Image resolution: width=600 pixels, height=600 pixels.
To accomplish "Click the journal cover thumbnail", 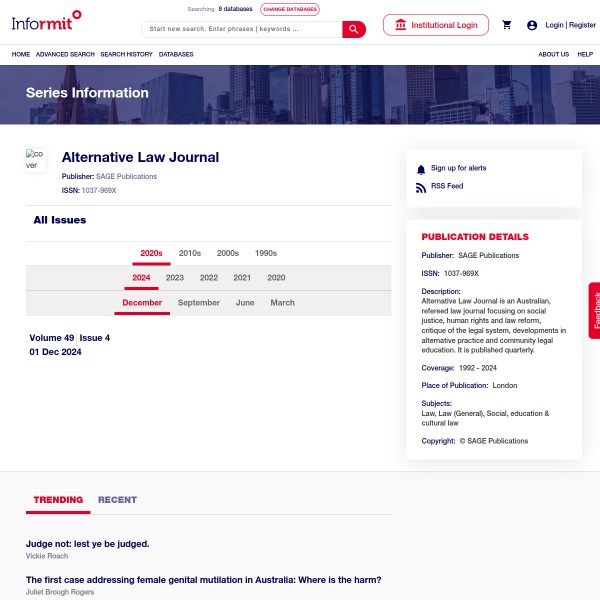I will [36, 160].
